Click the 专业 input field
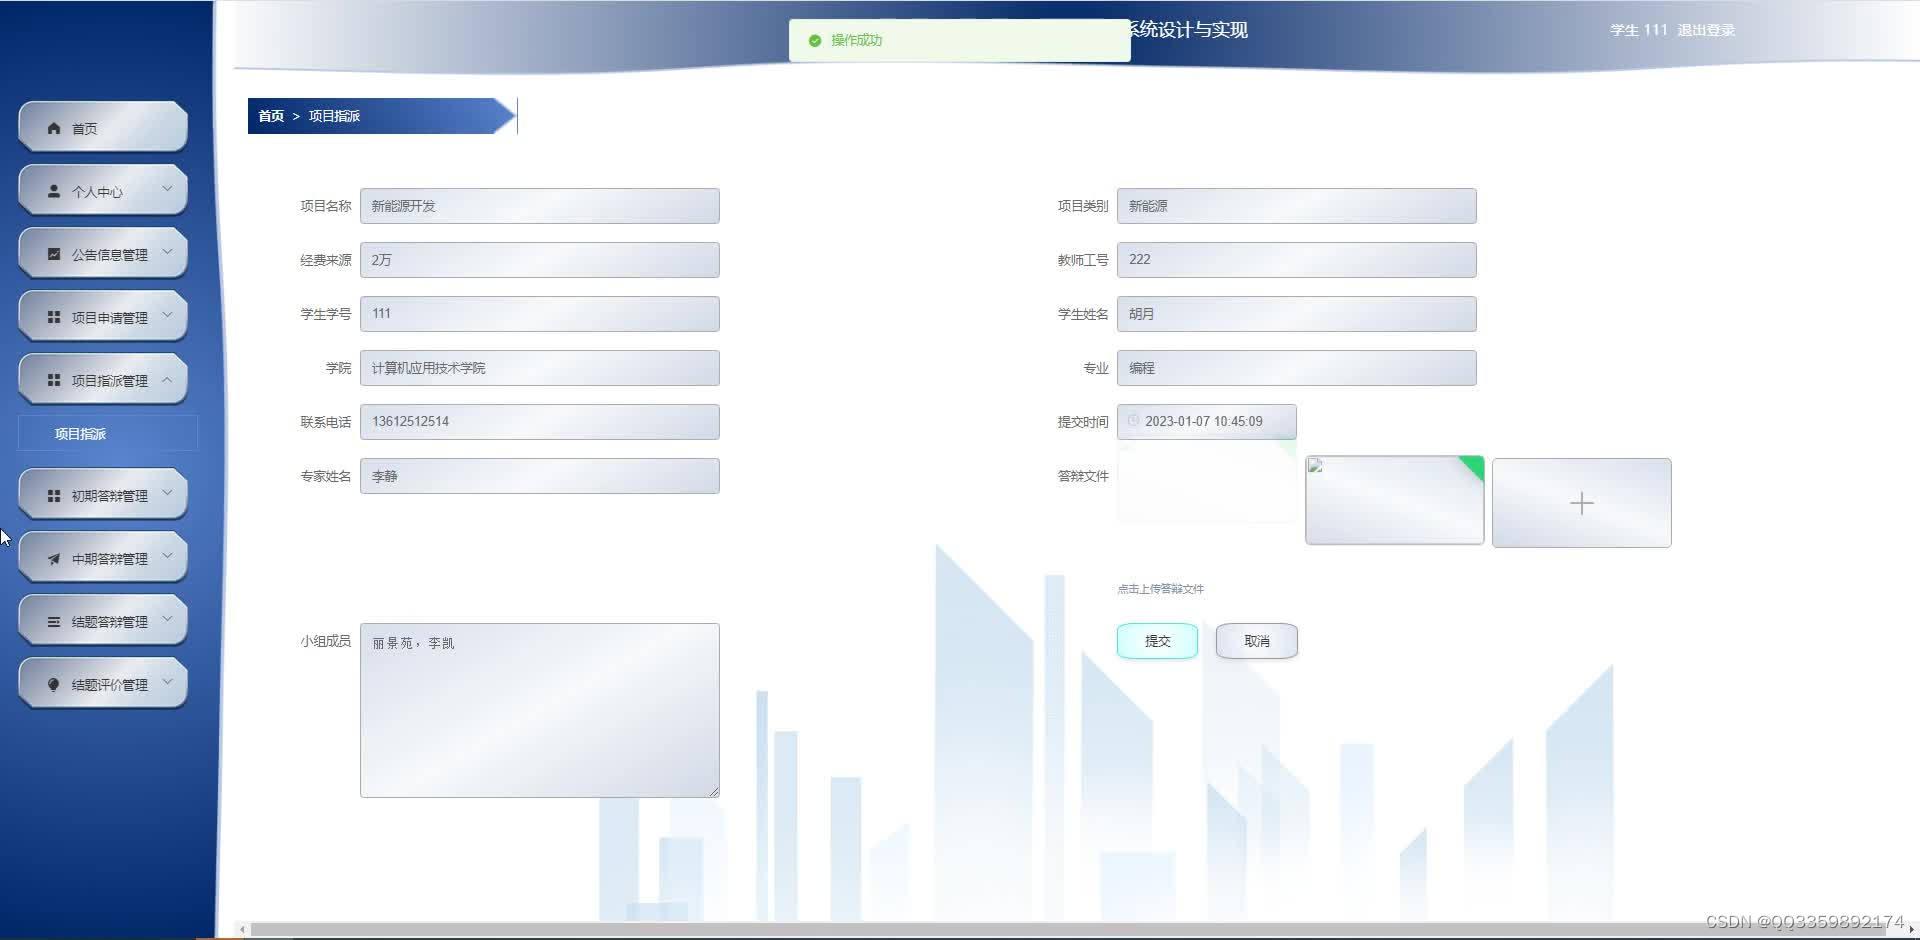Viewport: 1920px width, 940px height. tap(1296, 368)
